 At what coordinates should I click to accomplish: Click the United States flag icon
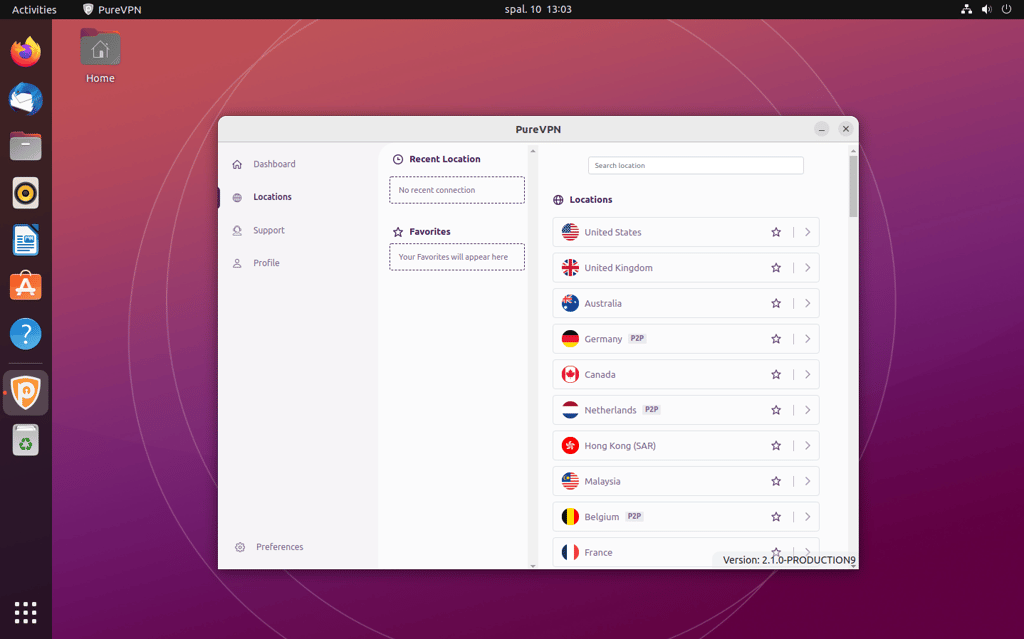click(x=570, y=232)
